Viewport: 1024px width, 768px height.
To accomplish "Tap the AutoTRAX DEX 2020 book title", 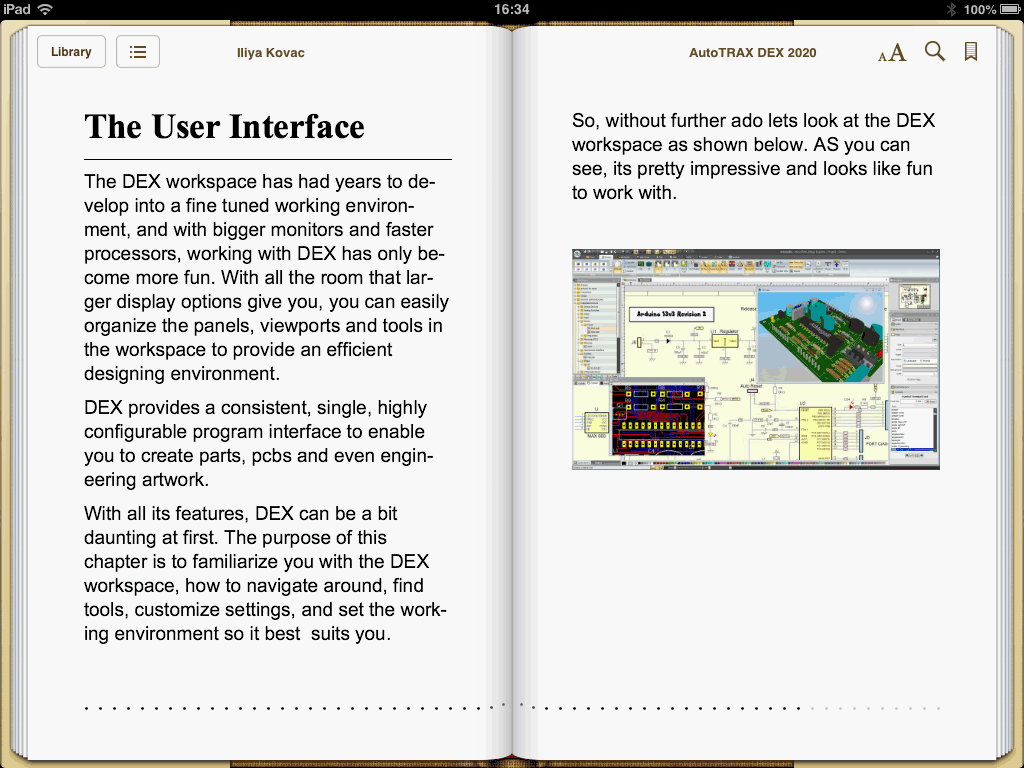I will (752, 53).
